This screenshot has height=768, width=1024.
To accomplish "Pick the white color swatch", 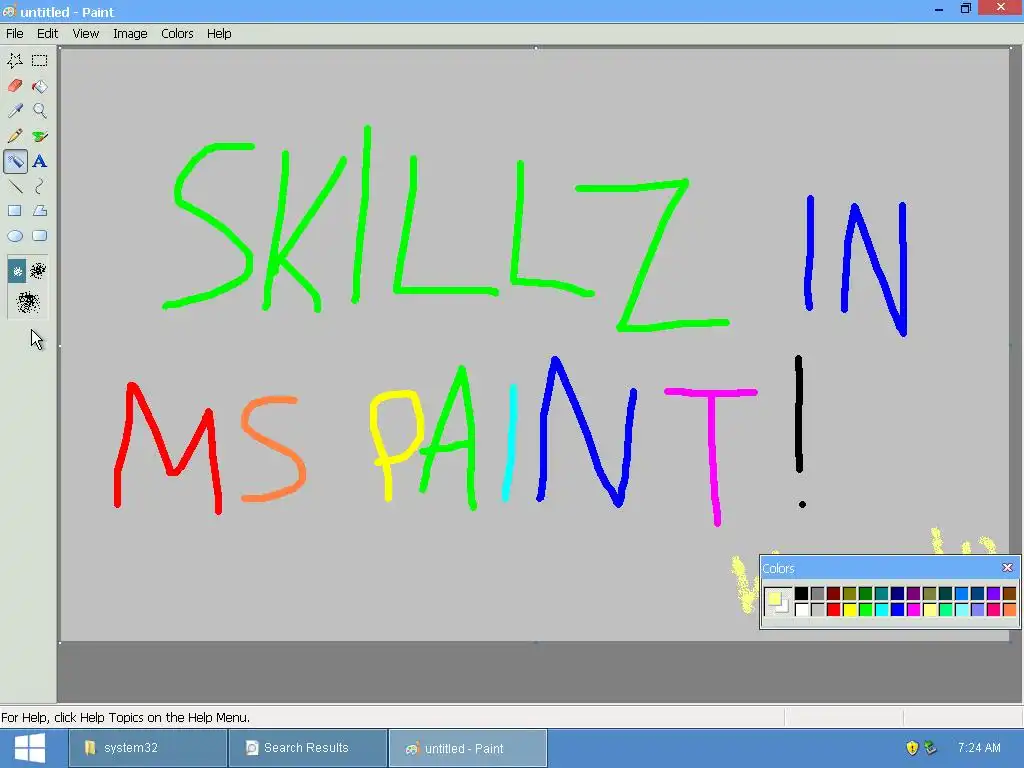I will pos(801,610).
